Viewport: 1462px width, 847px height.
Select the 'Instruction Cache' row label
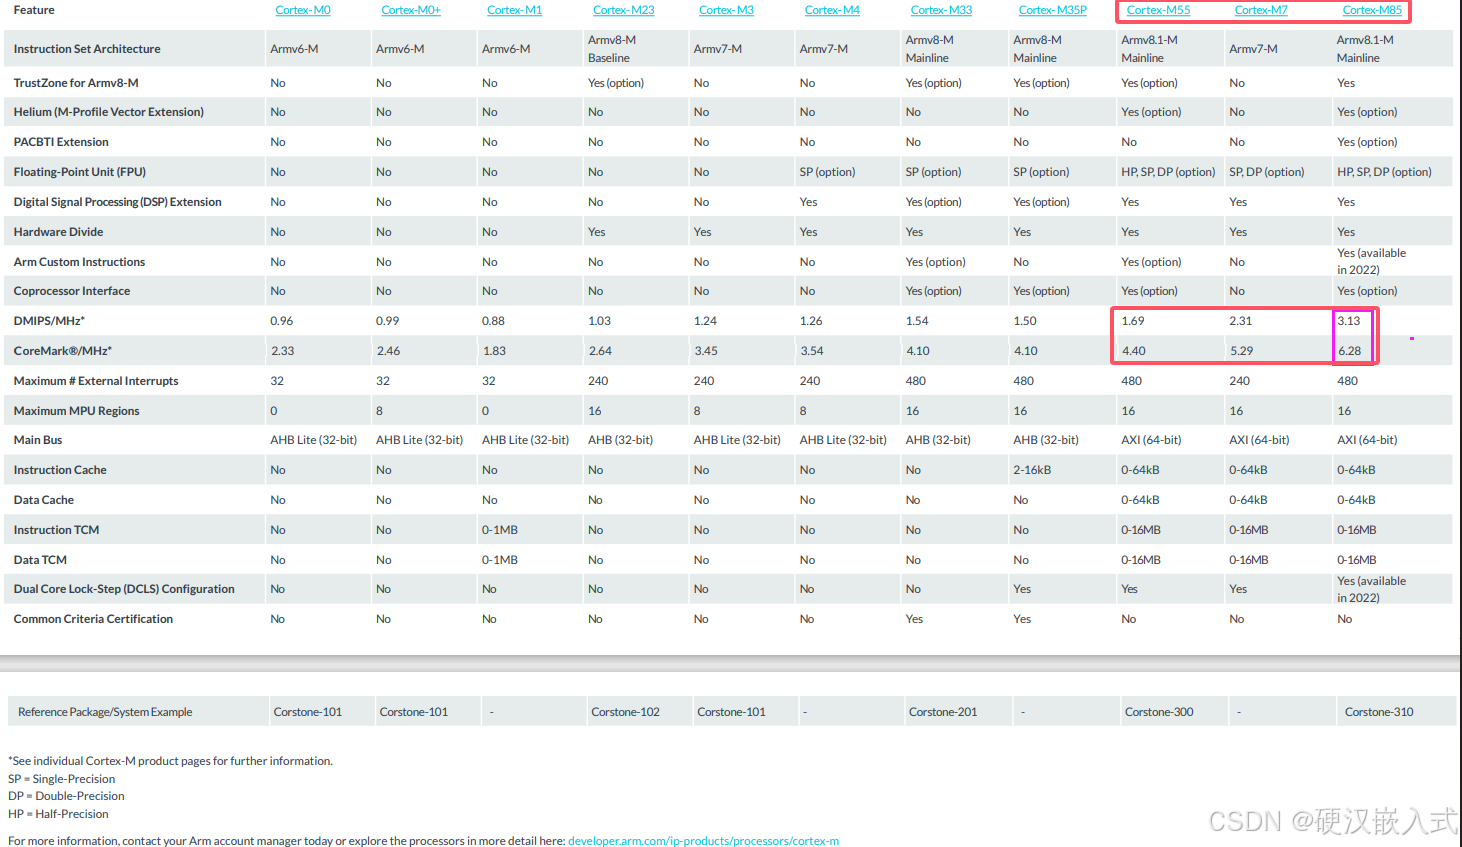coord(60,470)
